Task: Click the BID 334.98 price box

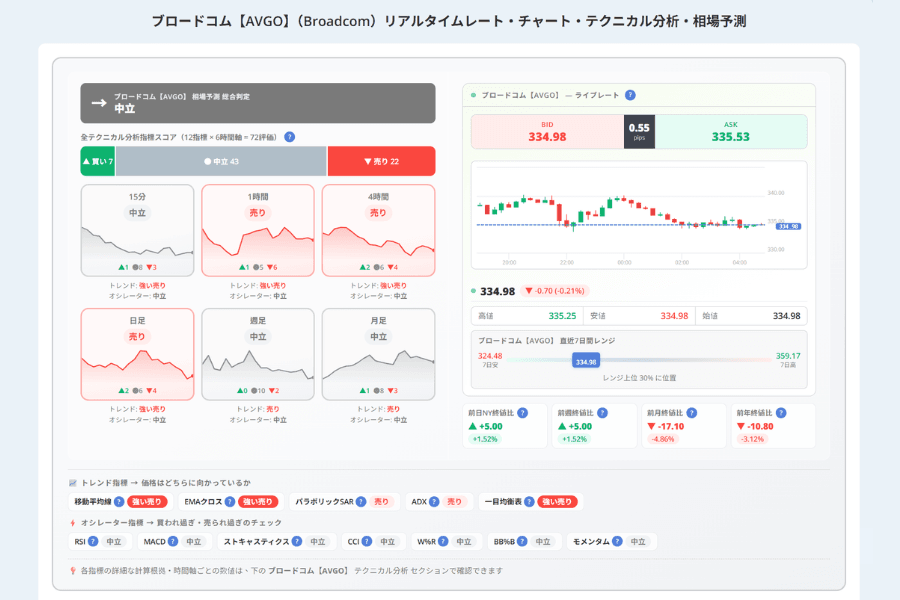Action: 548,132
